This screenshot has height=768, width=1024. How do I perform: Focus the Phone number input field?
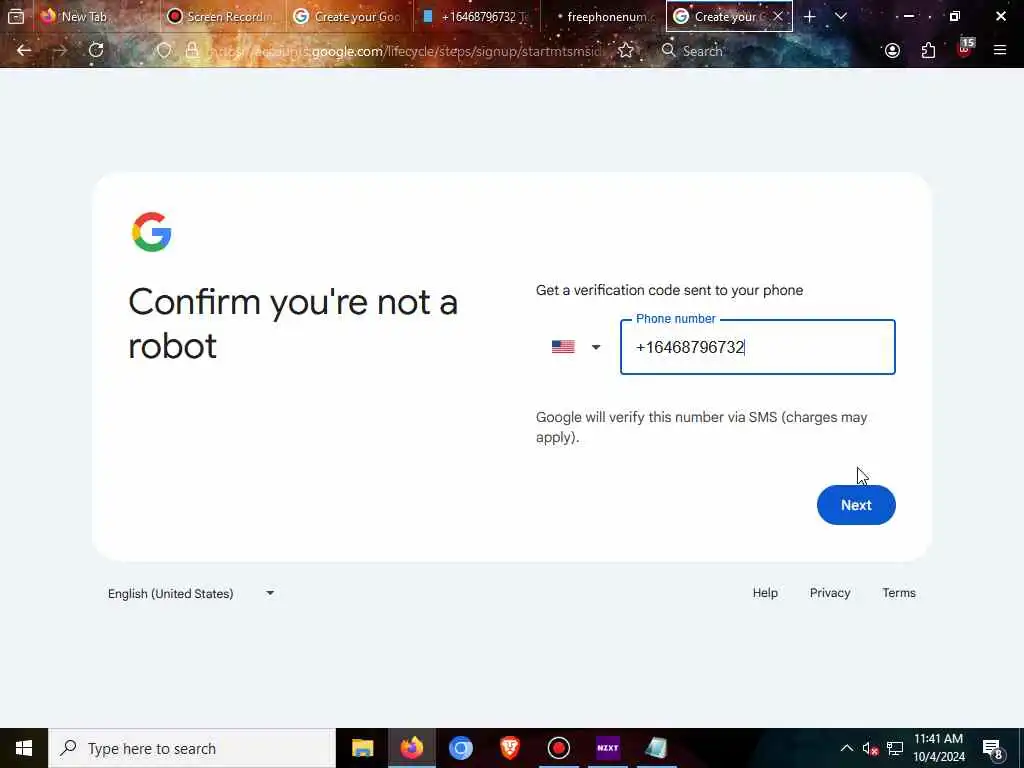(758, 347)
